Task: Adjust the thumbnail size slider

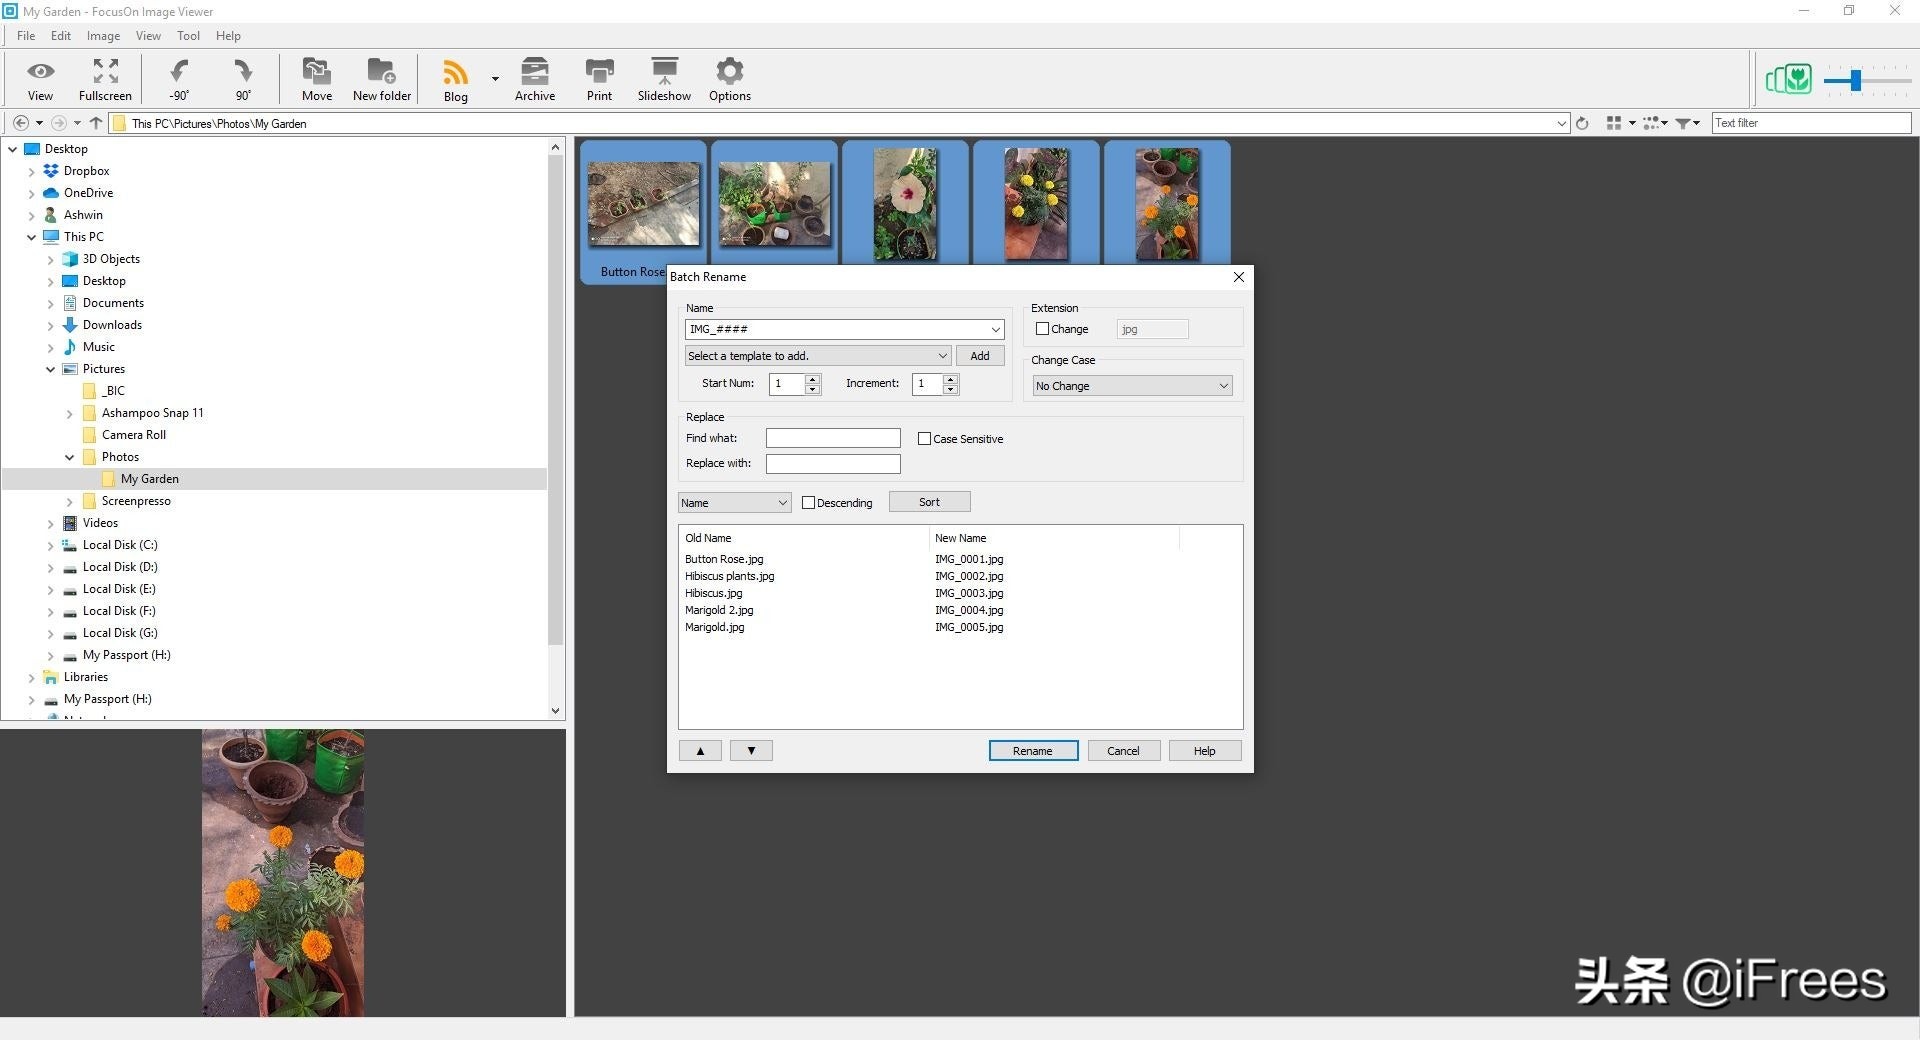Action: coord(1855,81)
